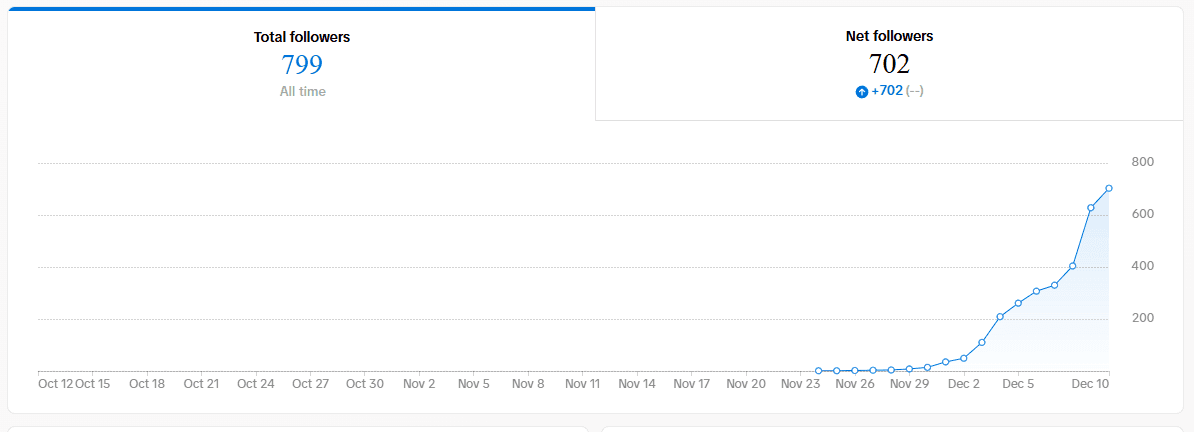Click the data point at 200 gridline
Viewport: 1194px width, 432px height.
[x=1000, y=317]
